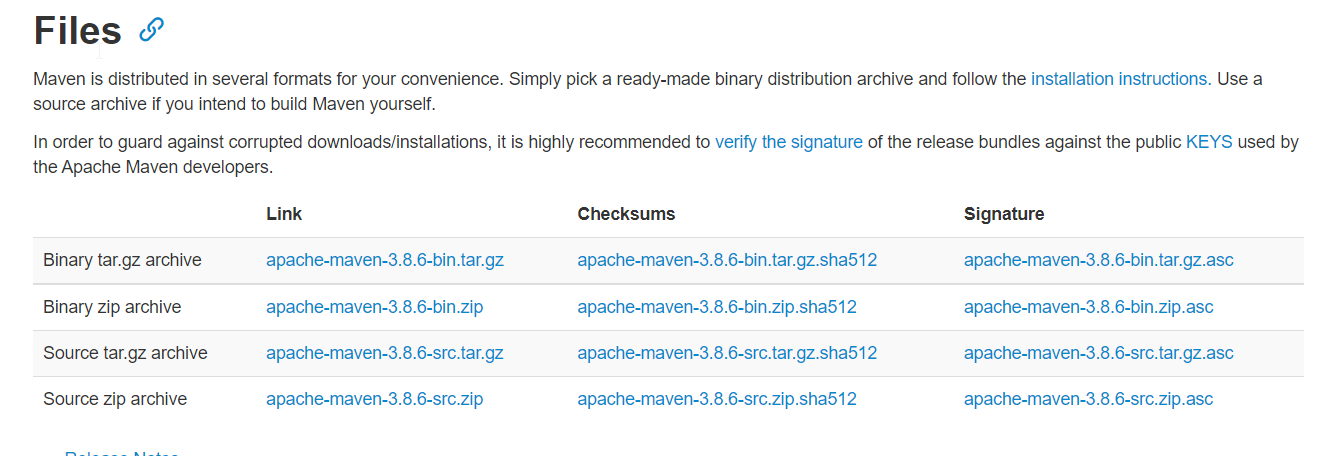The height and width of the screenshot is (456, 1320).
Task: Open the src.tar.gz.sha512 checksum link
Action: (x=726, y=353)
